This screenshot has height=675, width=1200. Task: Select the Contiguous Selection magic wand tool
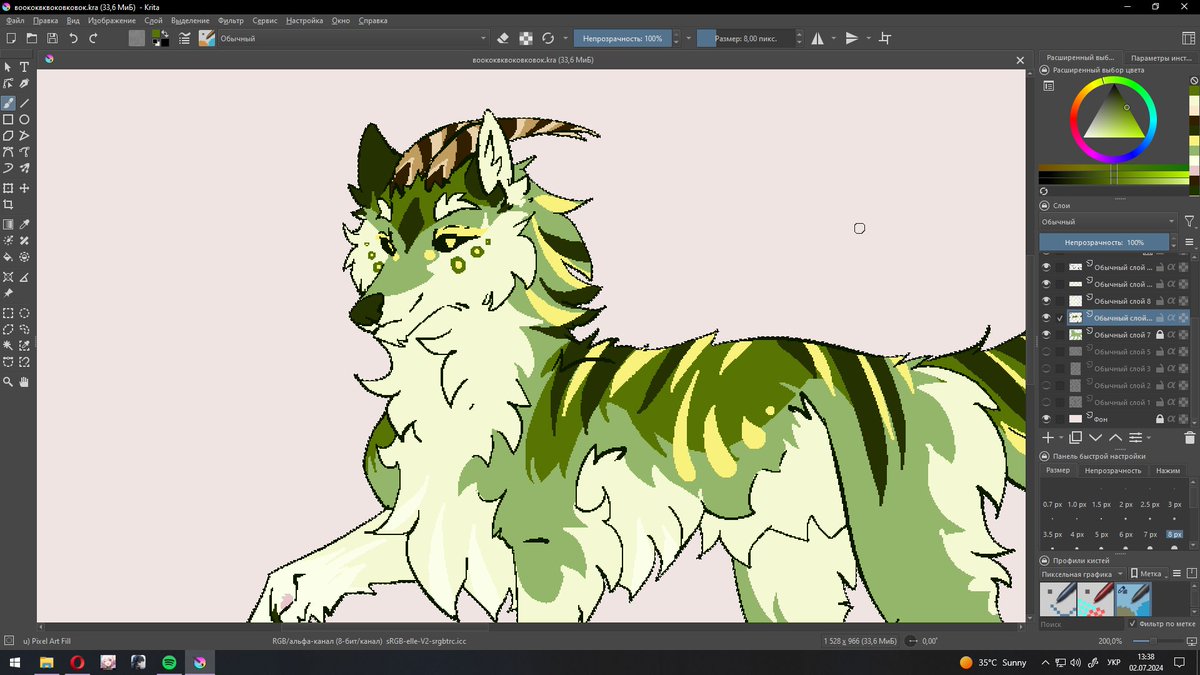pos(8,345)
